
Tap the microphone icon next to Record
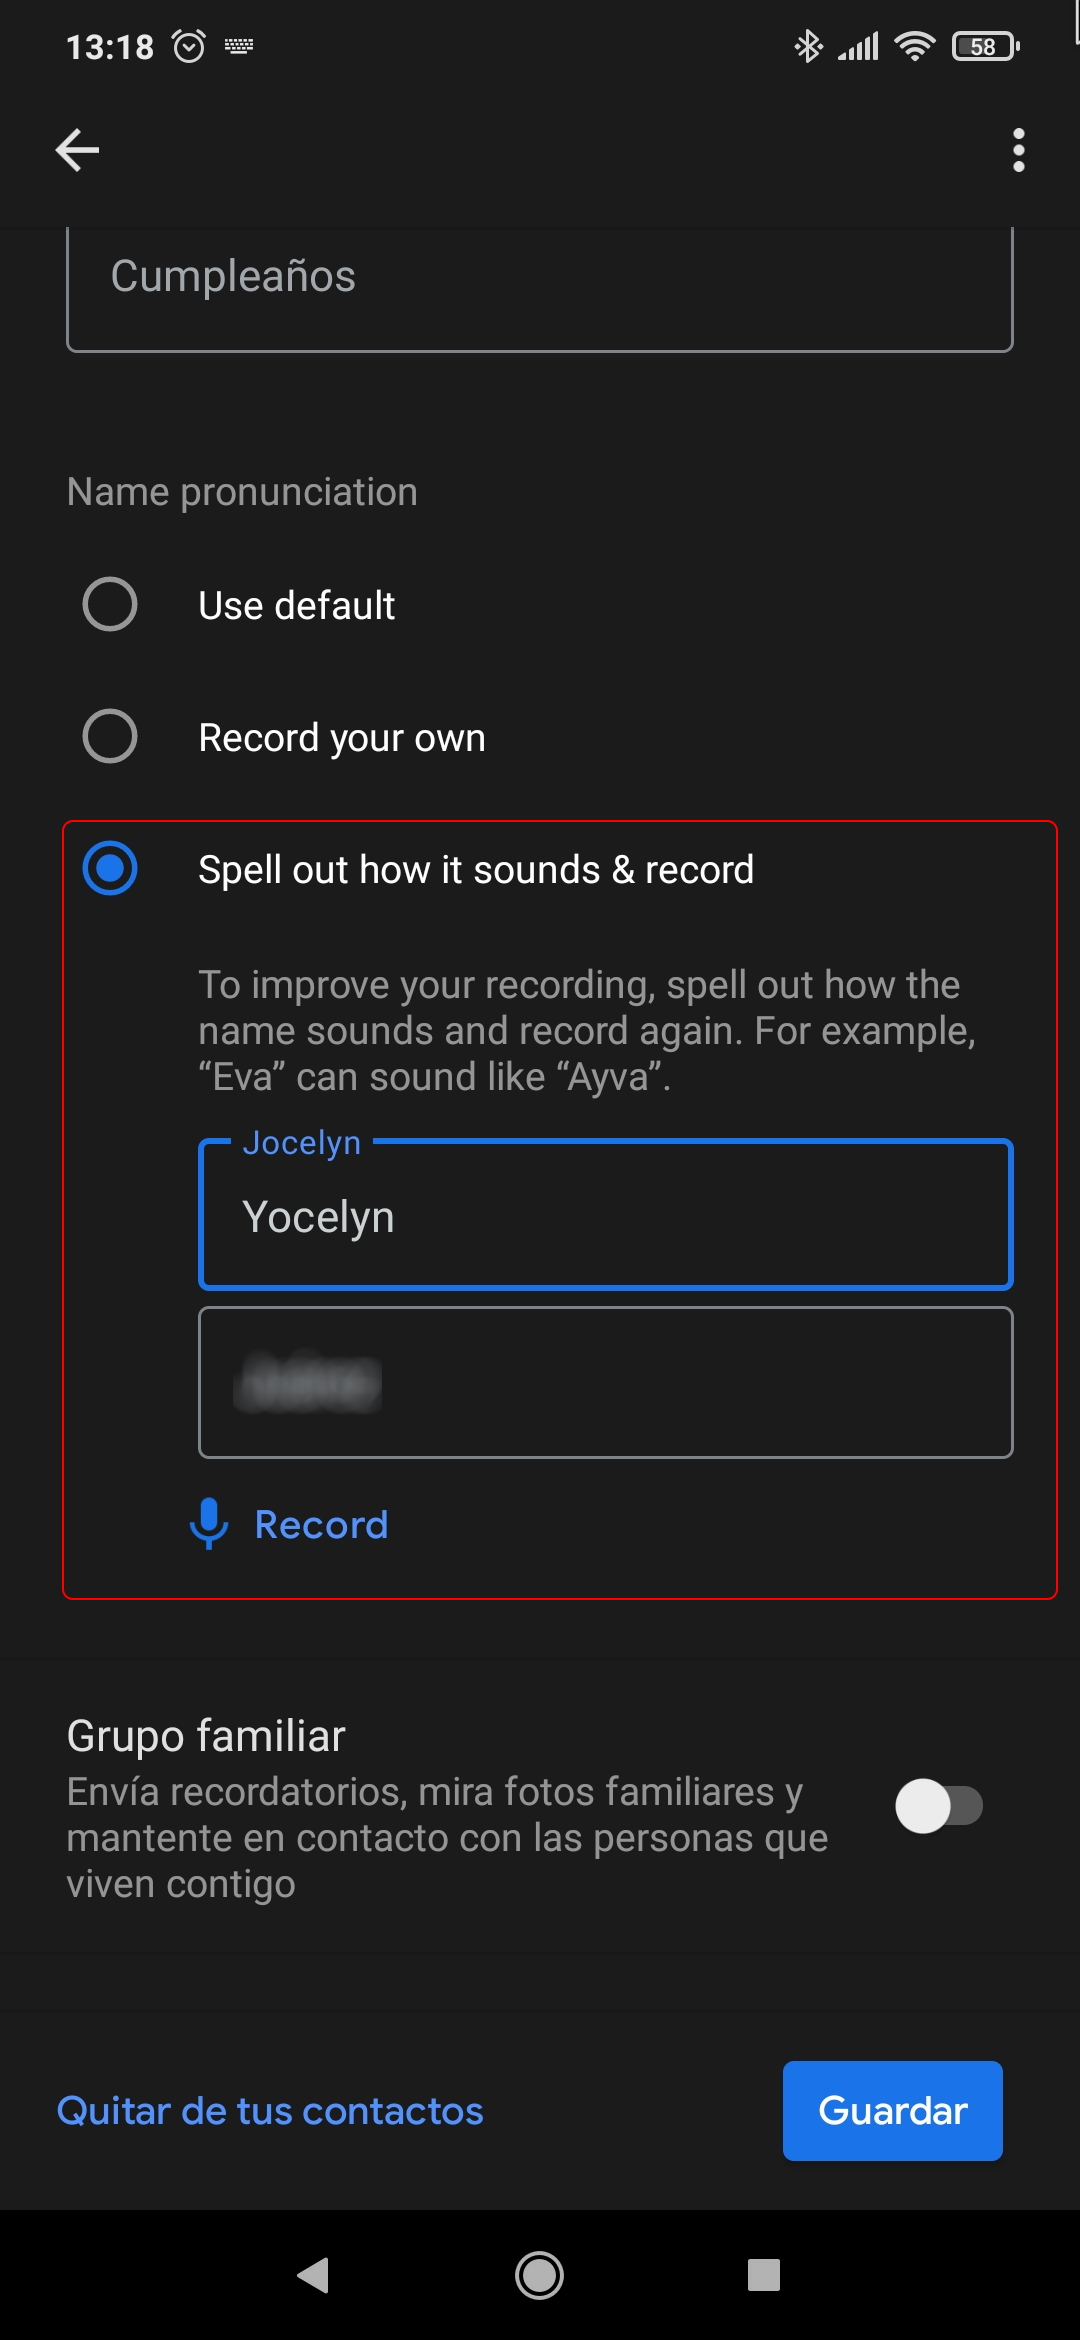[209, 1524]
